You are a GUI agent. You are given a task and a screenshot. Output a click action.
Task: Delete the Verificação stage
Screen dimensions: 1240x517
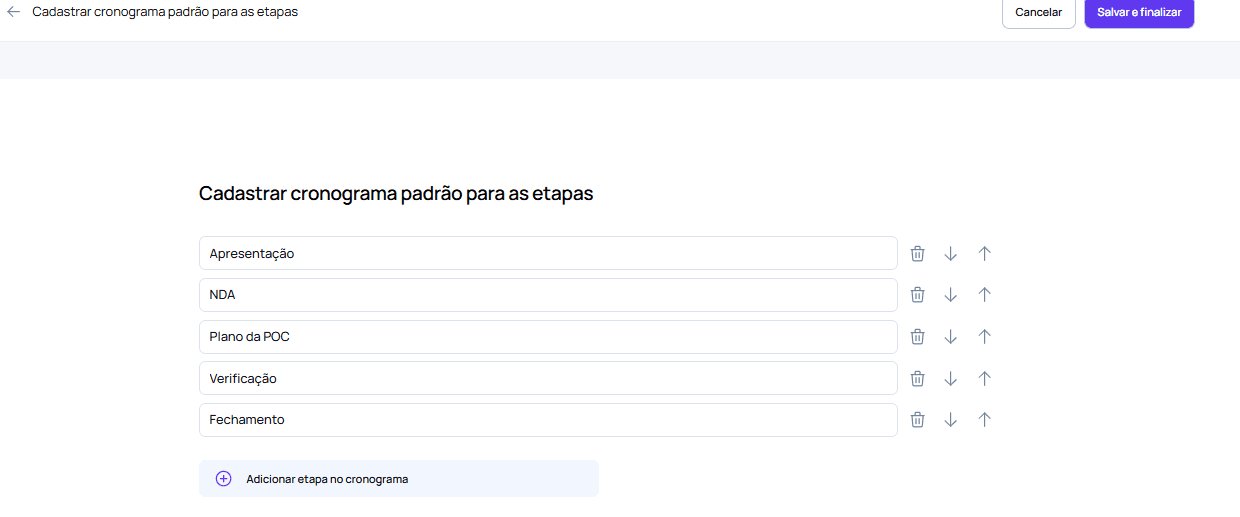(x=917, y=378)
